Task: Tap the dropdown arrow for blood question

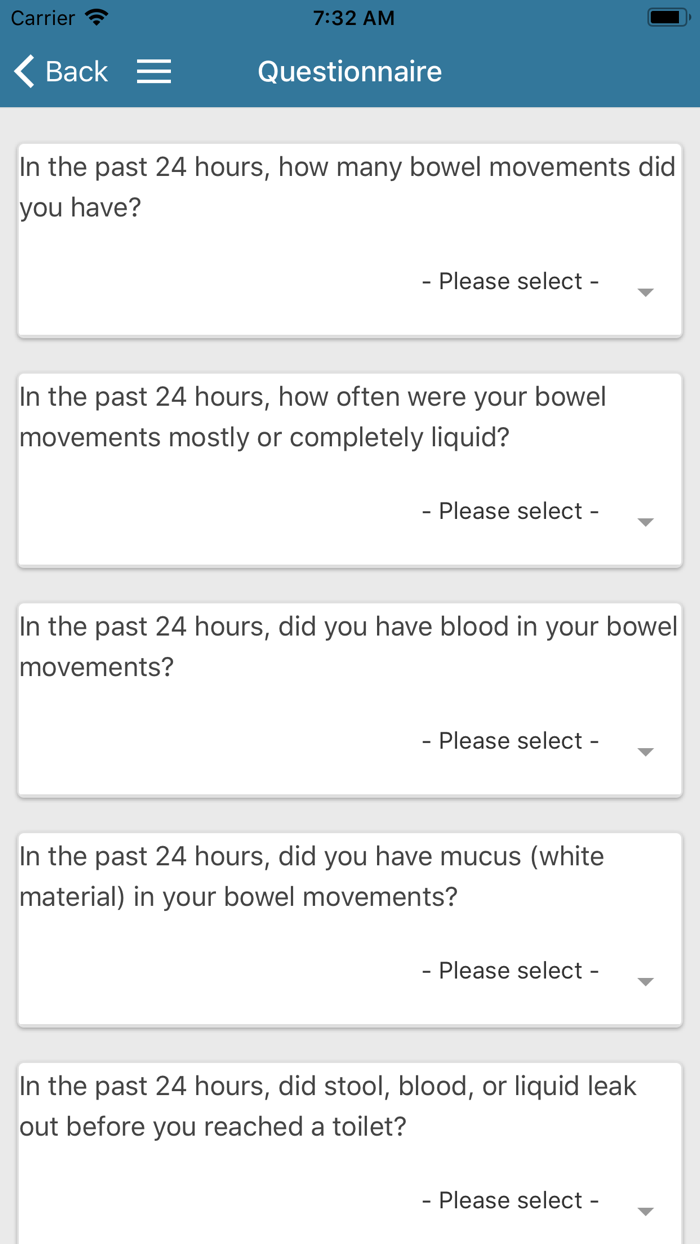Action: point(645,752)
